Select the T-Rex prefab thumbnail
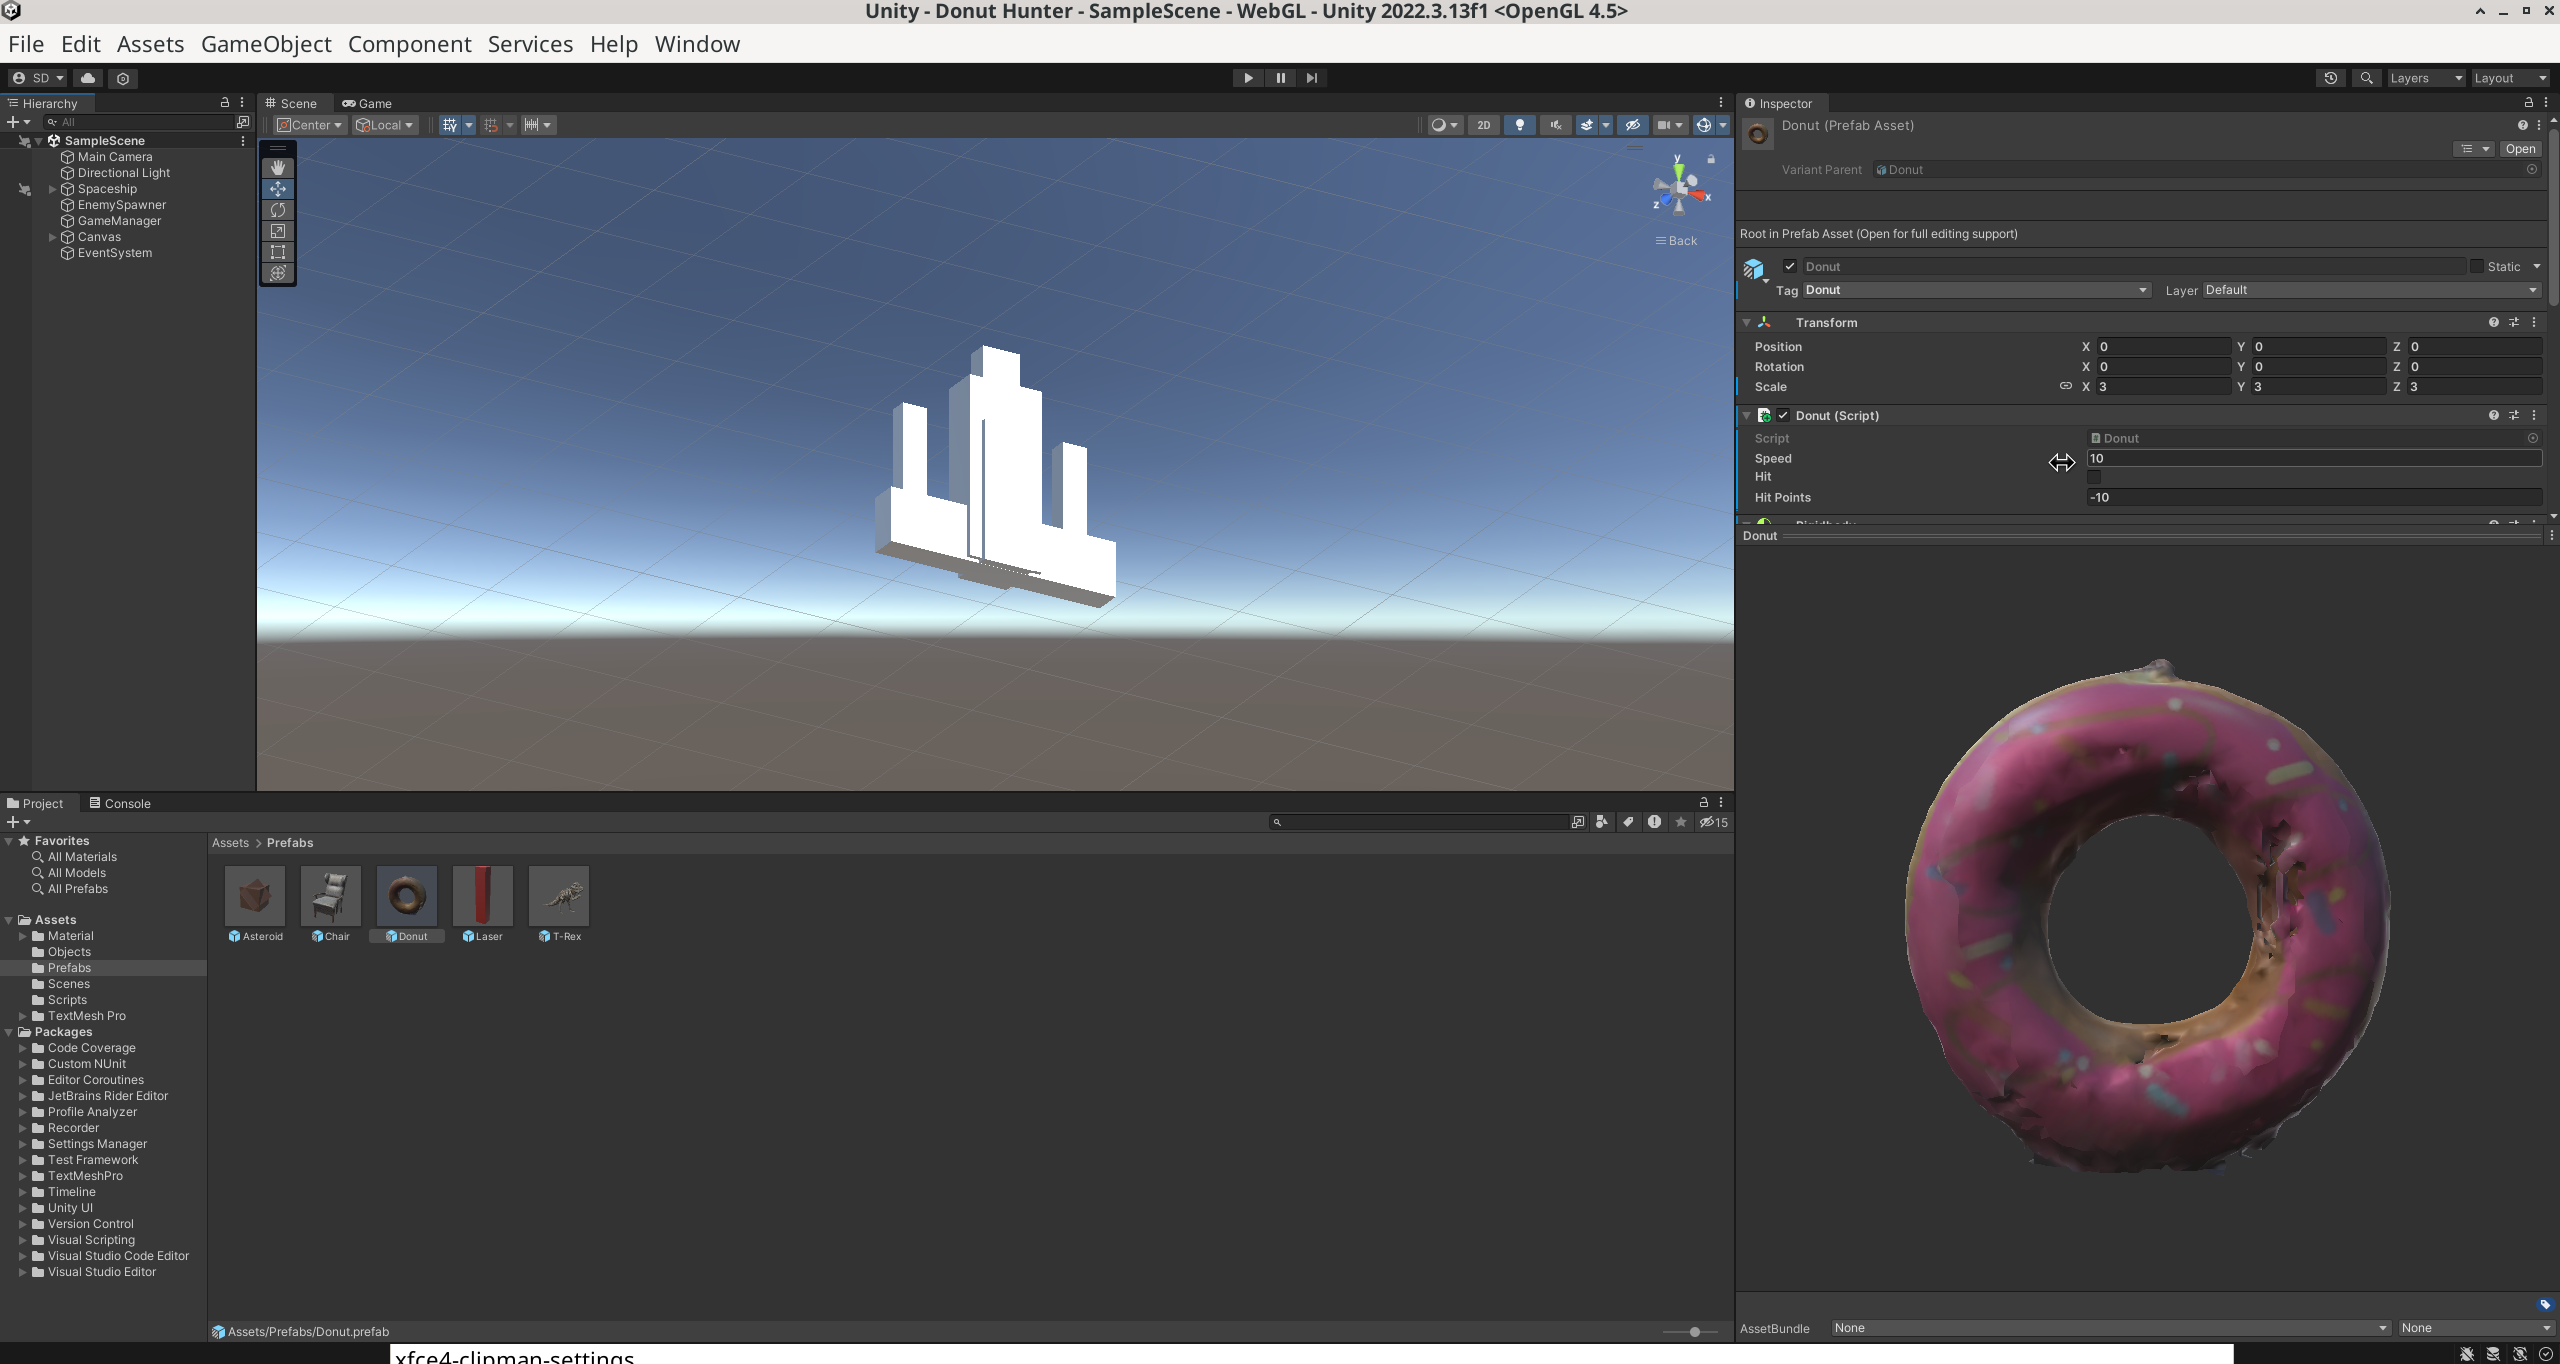 (x=559, y=897)
